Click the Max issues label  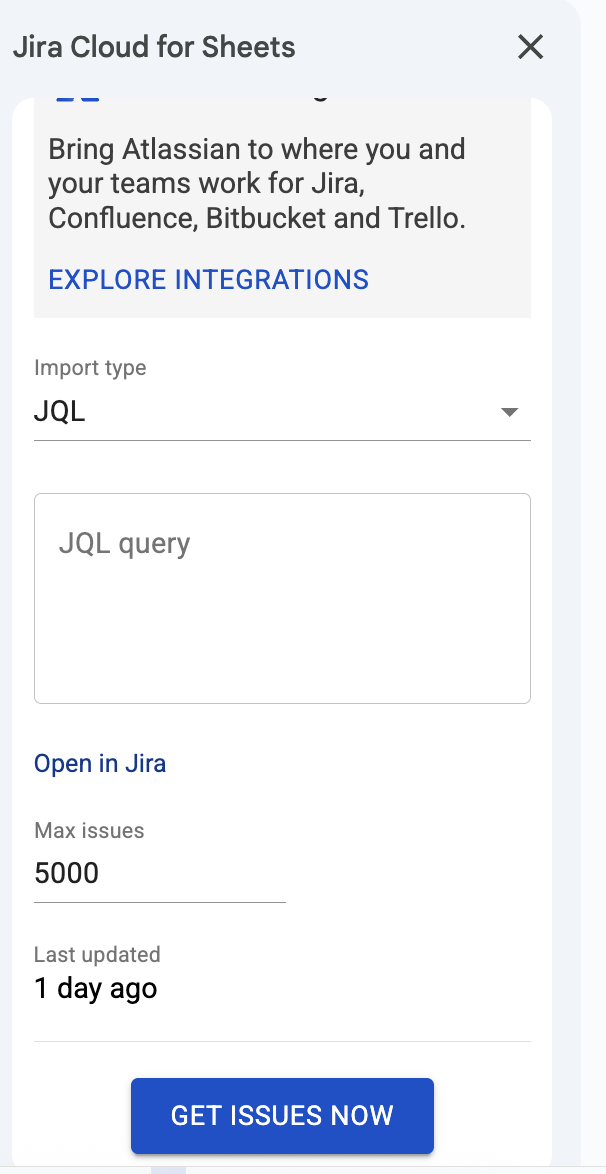point(89,830)
